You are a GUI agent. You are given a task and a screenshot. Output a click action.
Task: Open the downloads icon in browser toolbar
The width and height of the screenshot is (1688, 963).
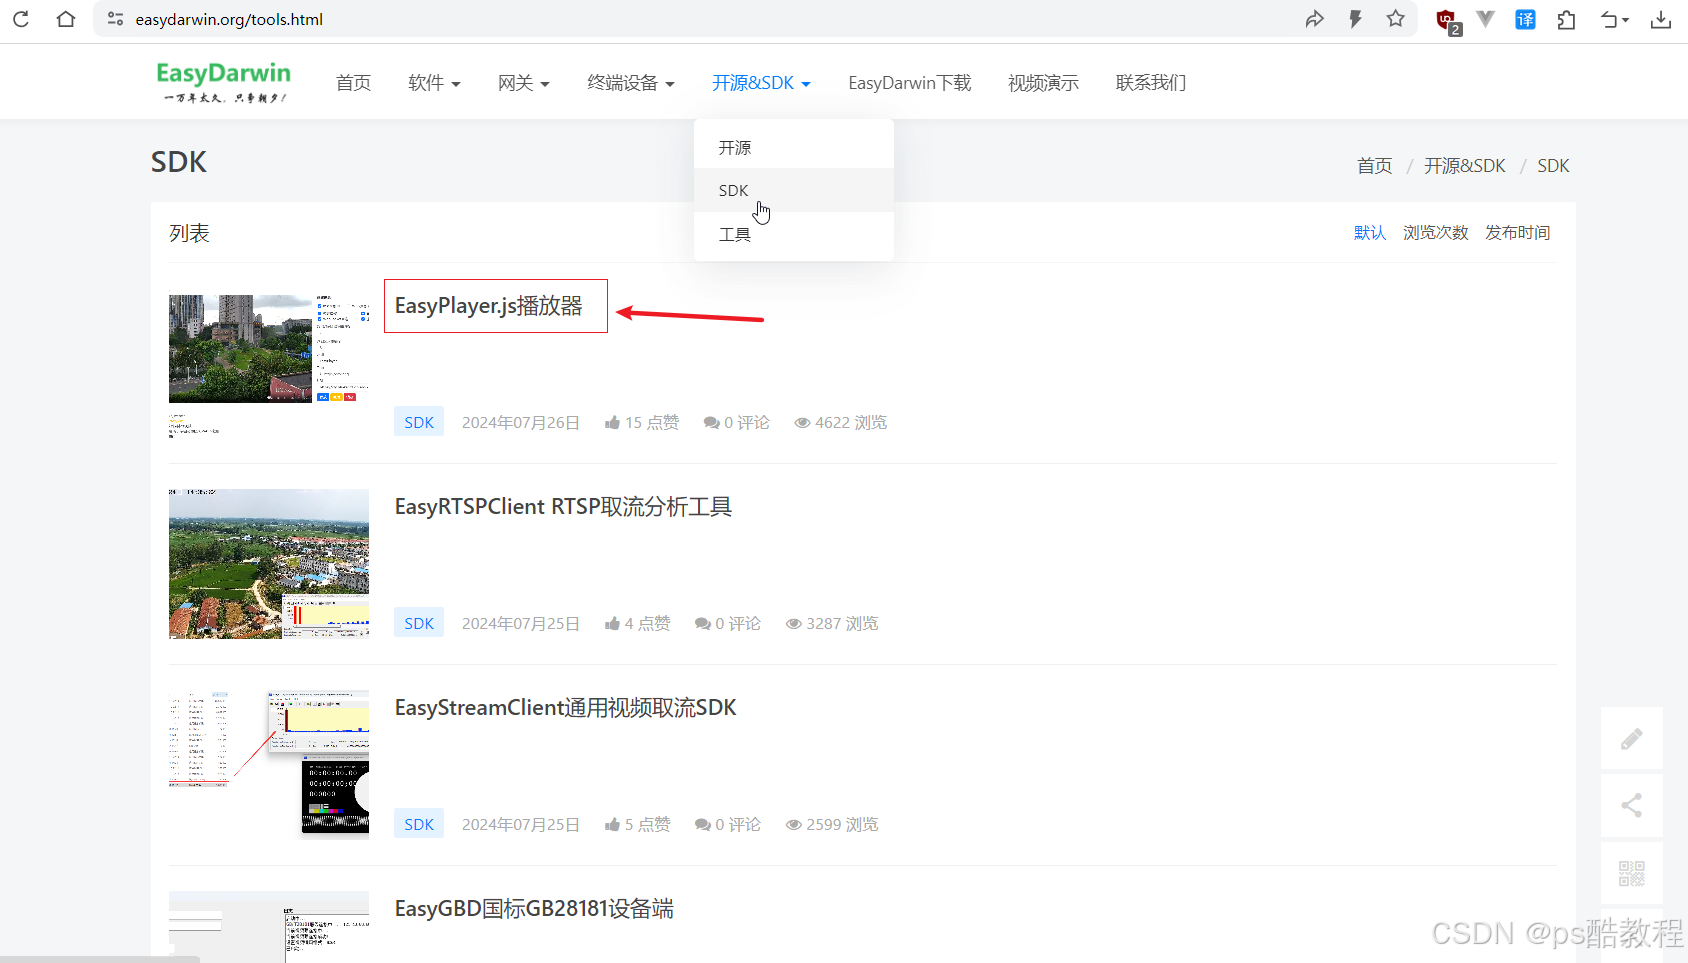pyautogui.click(x=1661, y=19)
